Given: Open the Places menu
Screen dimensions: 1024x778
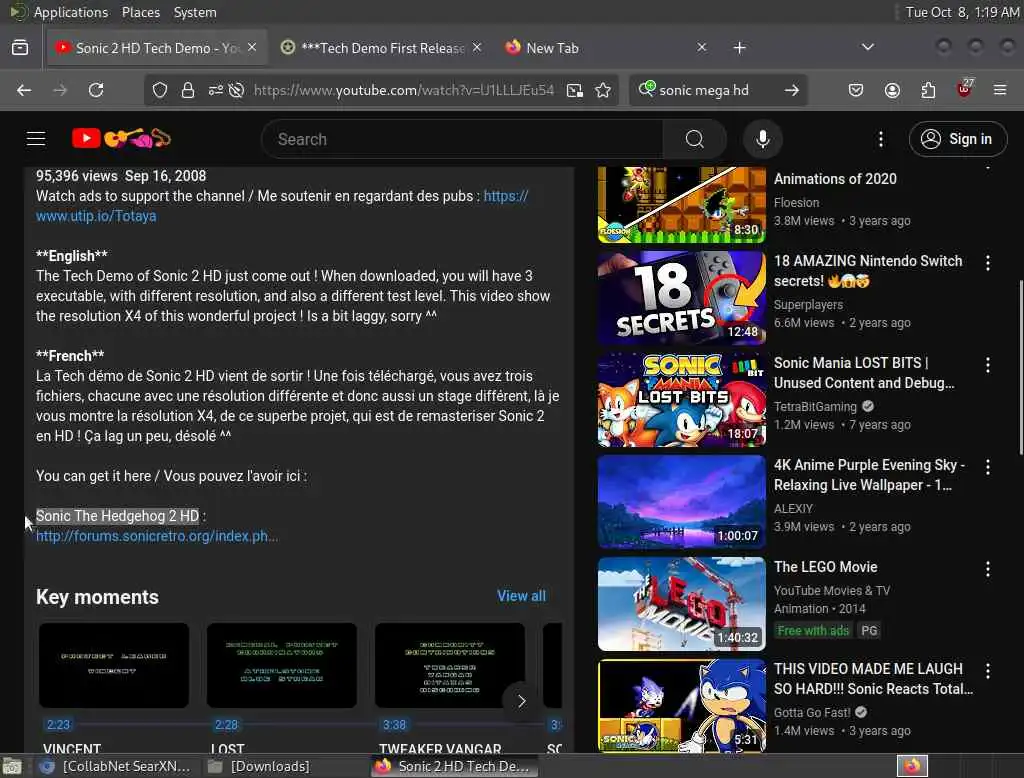Looking at the screenshot, I should (140, 12).
